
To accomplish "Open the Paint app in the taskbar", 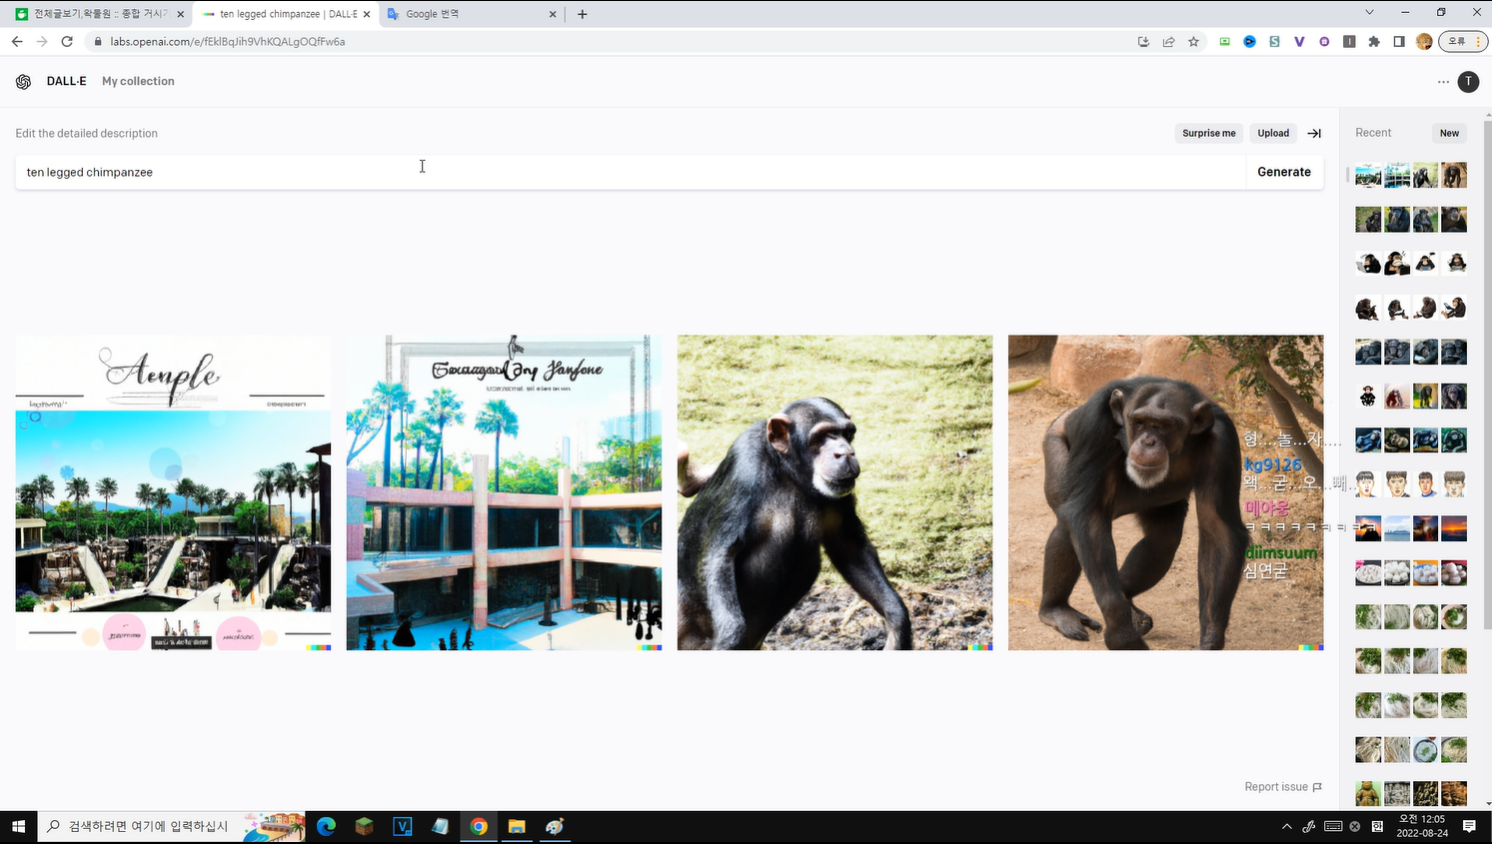I will tap(554, 826).
